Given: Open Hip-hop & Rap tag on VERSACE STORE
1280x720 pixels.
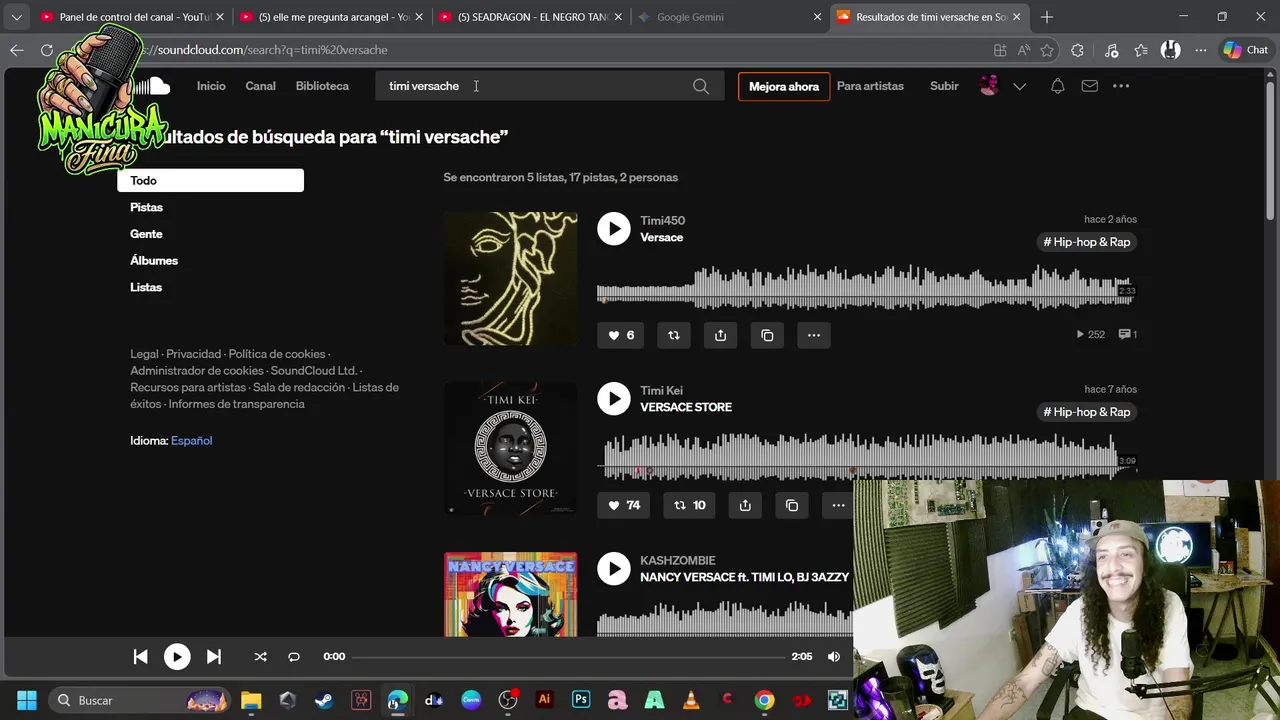Looking at the screenshot, I should click(x=1086, y=412).
